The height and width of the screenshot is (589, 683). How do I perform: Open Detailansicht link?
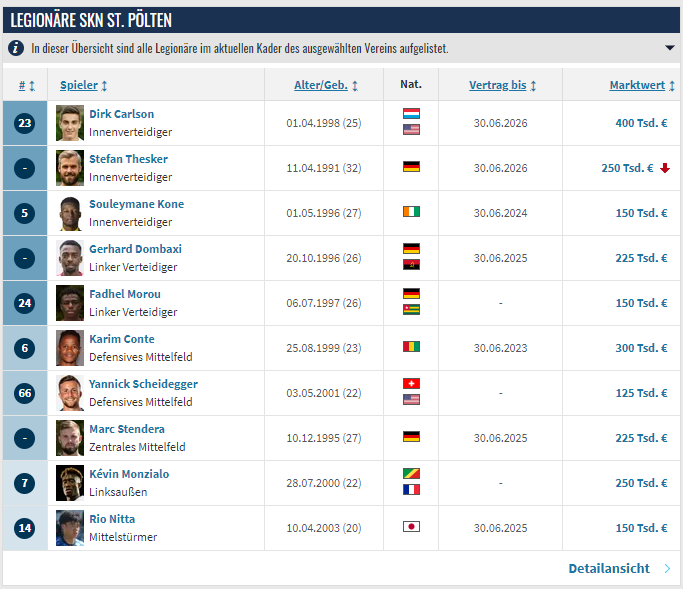[x=608, y=568]
